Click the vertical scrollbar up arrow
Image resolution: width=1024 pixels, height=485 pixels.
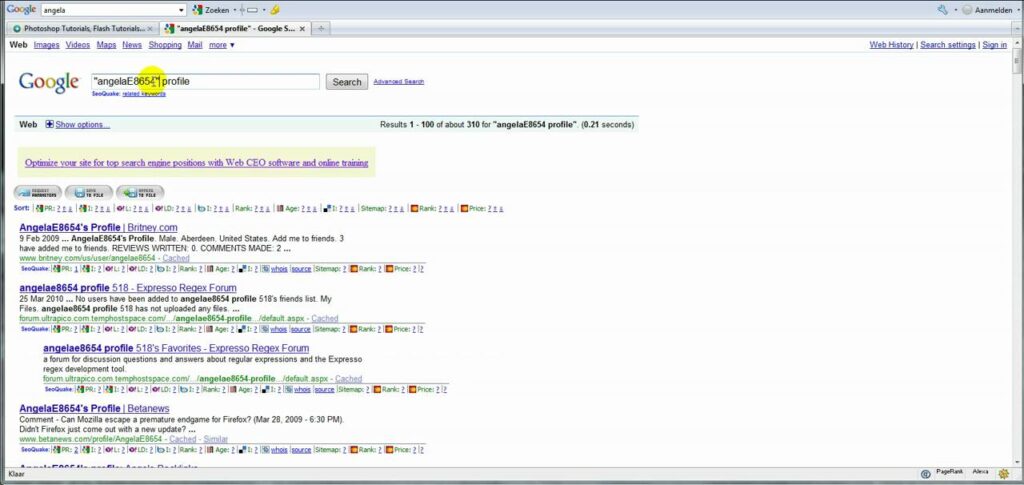click(1017, 42)
